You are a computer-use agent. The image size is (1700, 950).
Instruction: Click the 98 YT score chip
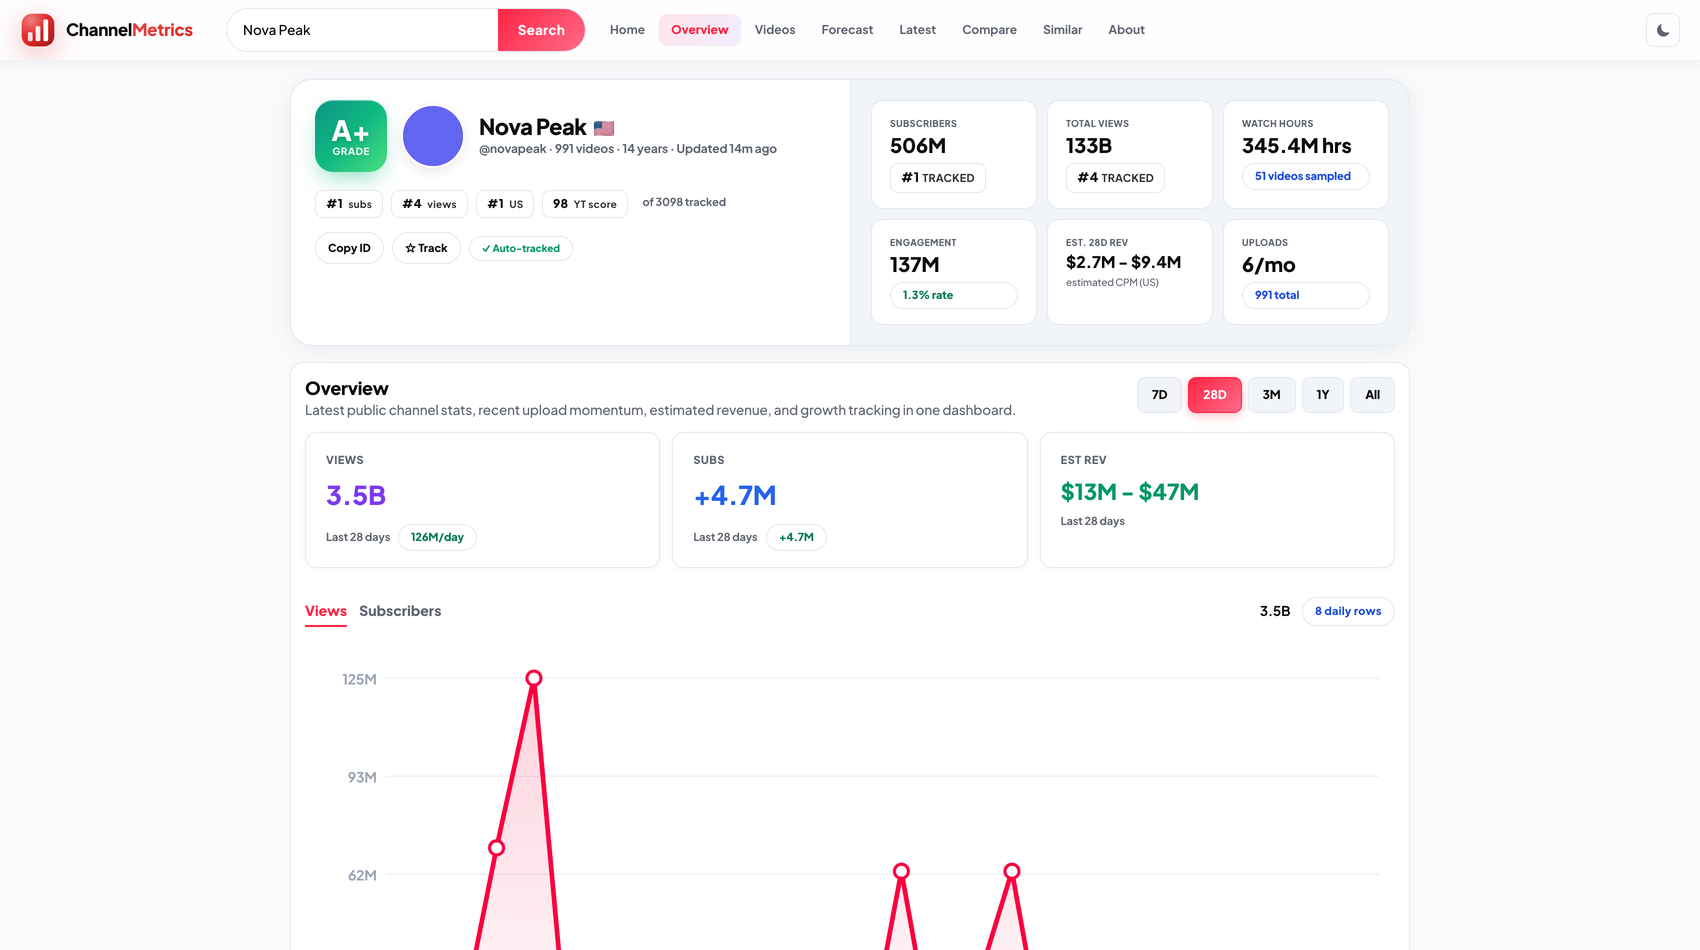point(585,204)
